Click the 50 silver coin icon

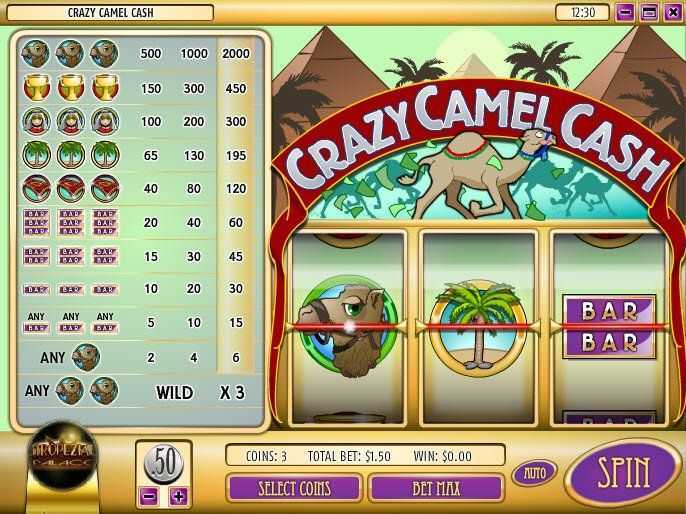tap(164, 463)
